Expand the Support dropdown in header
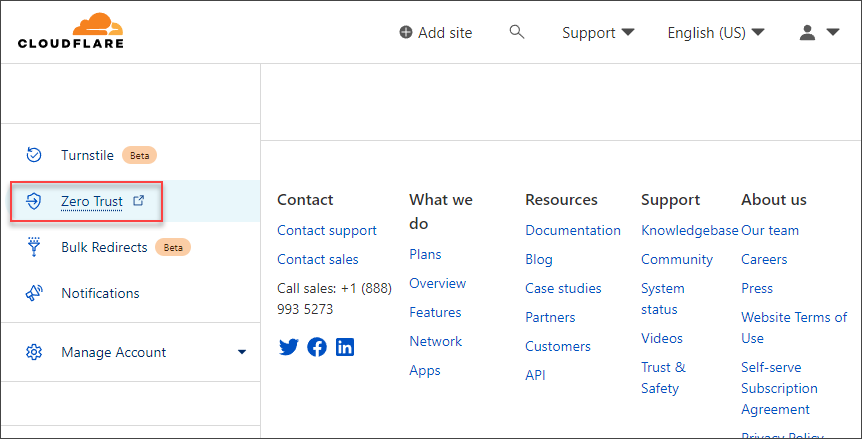The width and height of the screenshot is (862, 439). tap(598, 32)
